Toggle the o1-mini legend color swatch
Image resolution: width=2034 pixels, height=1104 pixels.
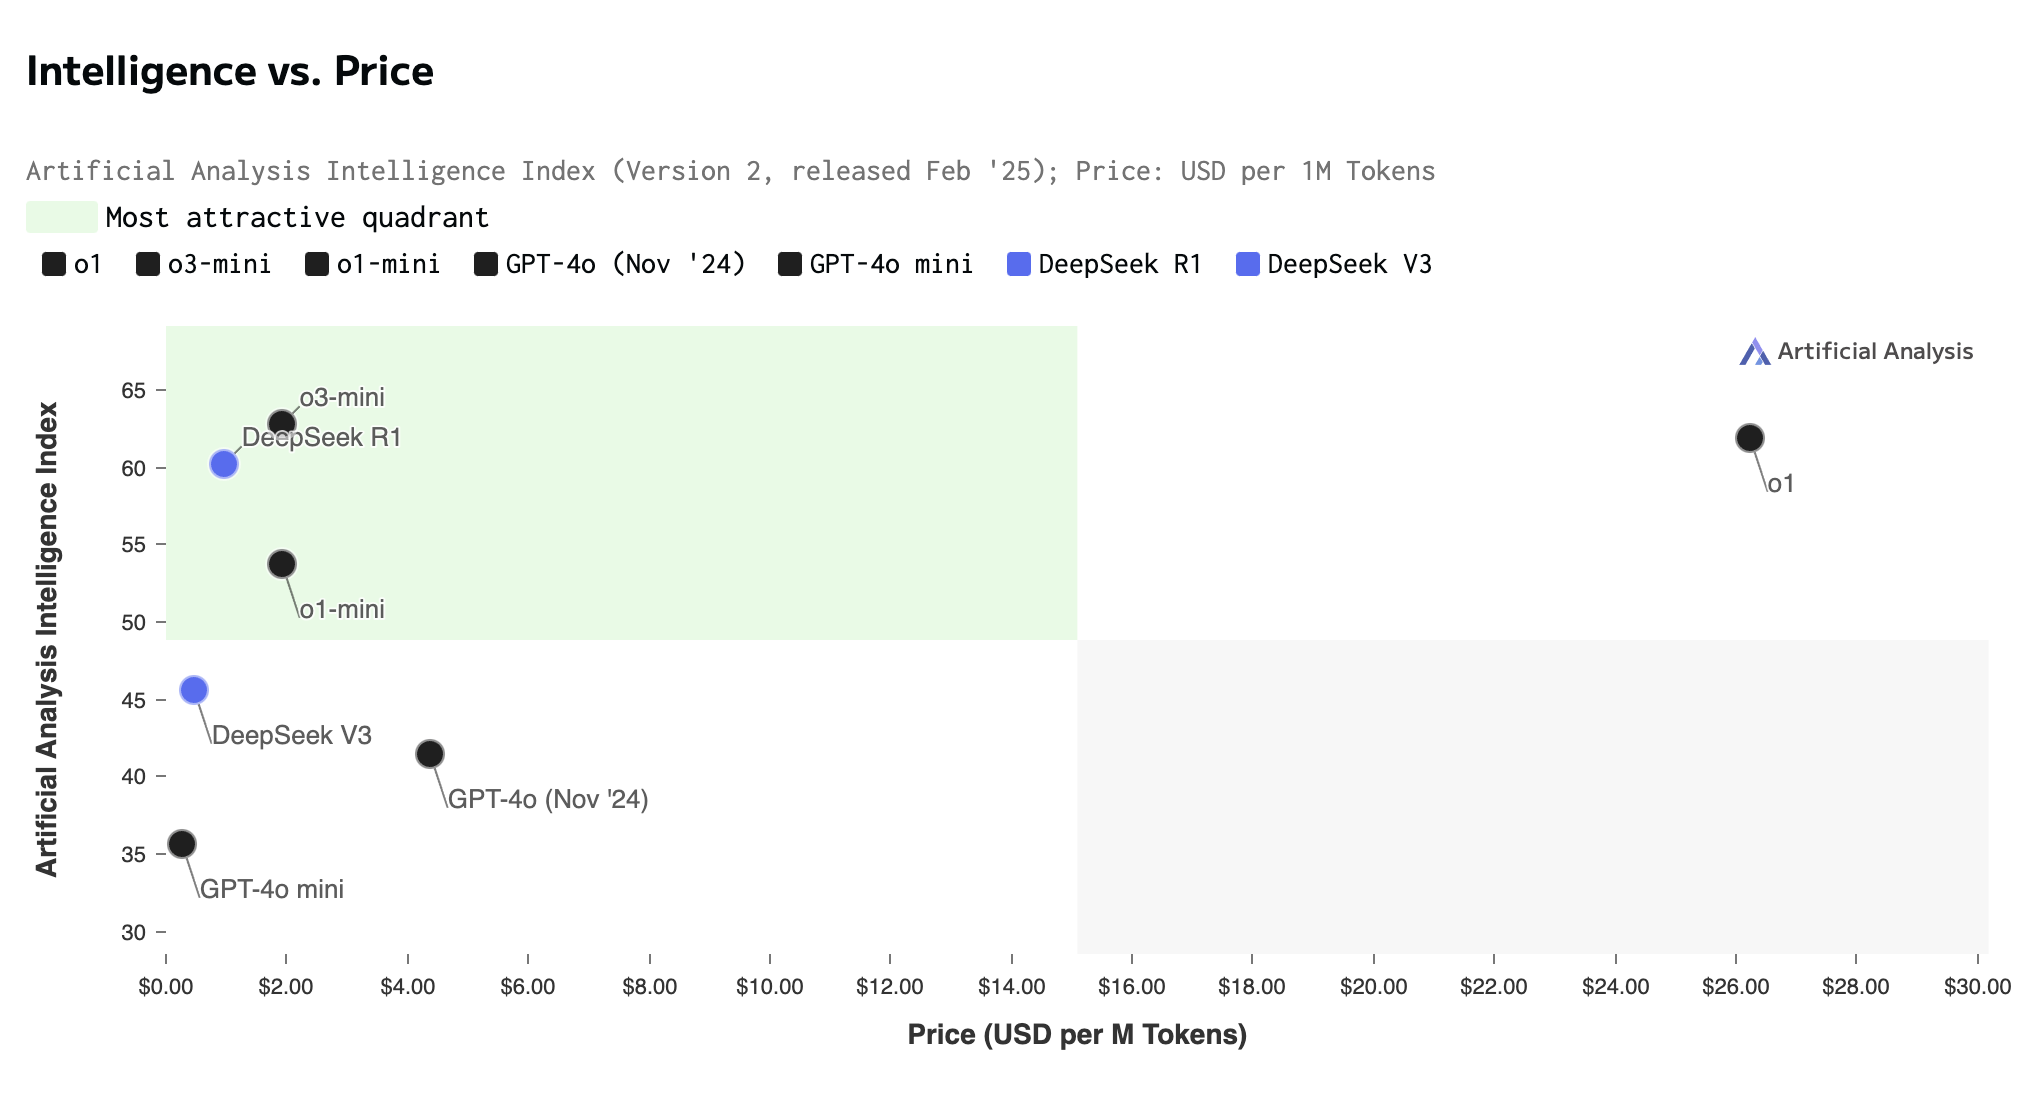point(317,265)
